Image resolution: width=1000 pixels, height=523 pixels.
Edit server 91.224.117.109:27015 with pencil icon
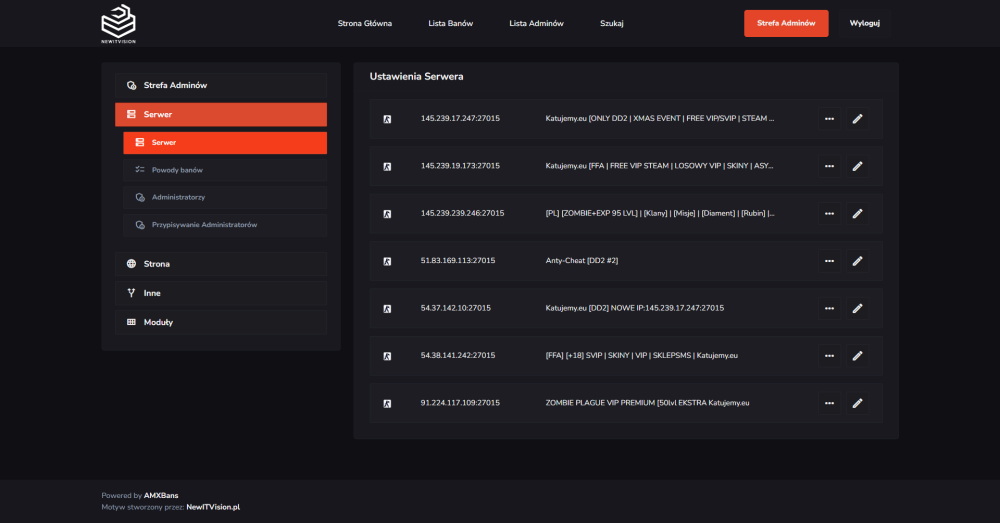coord(857,403)
